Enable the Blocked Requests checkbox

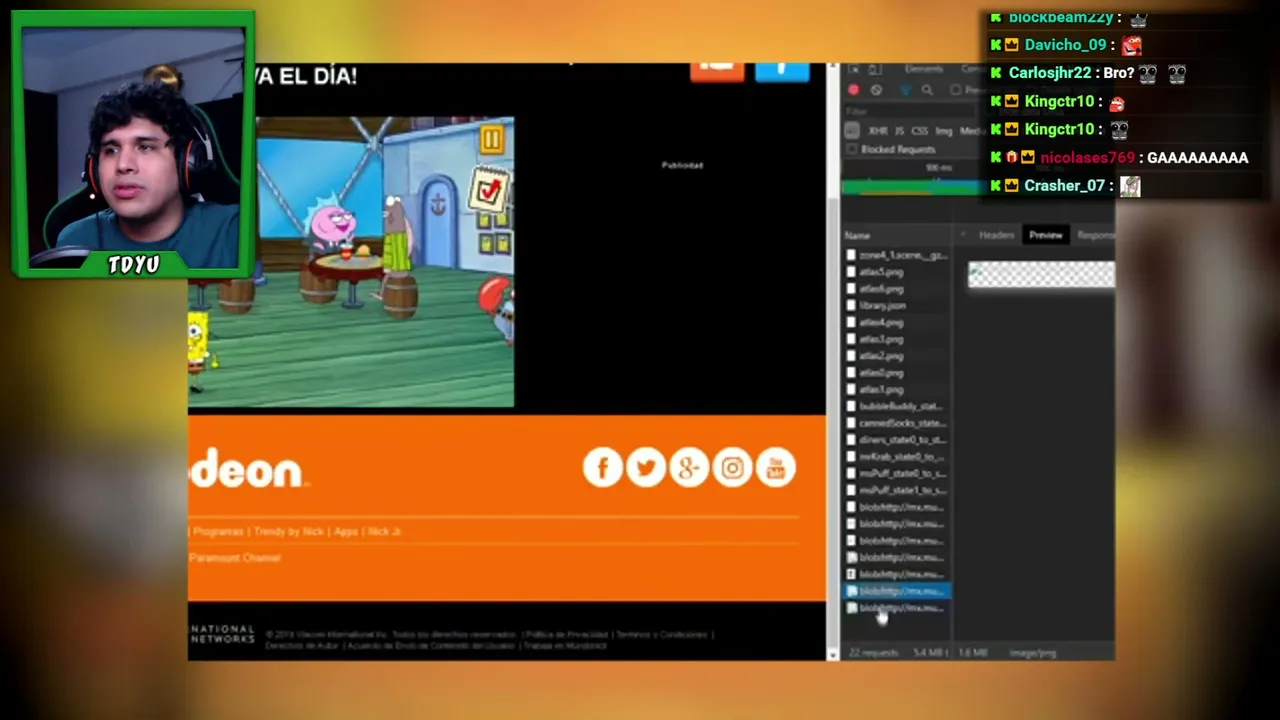click(x=852, y=150)
